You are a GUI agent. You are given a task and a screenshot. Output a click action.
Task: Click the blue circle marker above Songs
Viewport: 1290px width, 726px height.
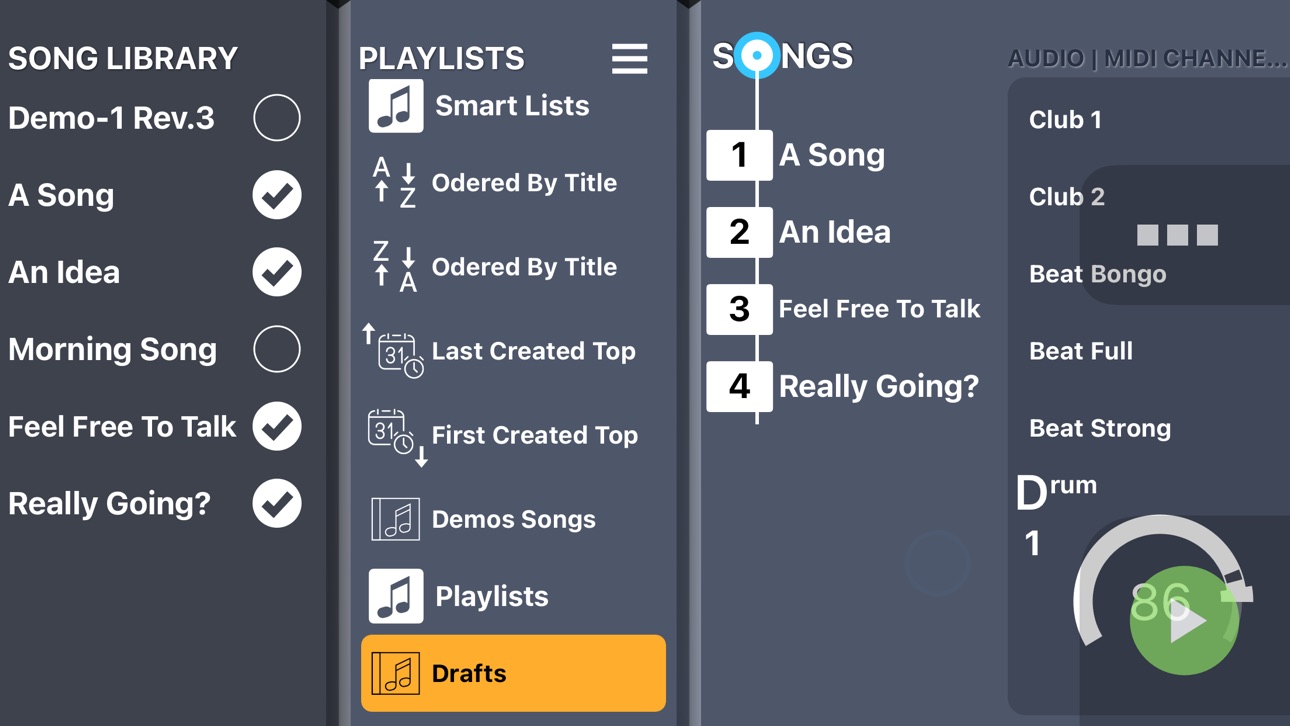point(757,55)
